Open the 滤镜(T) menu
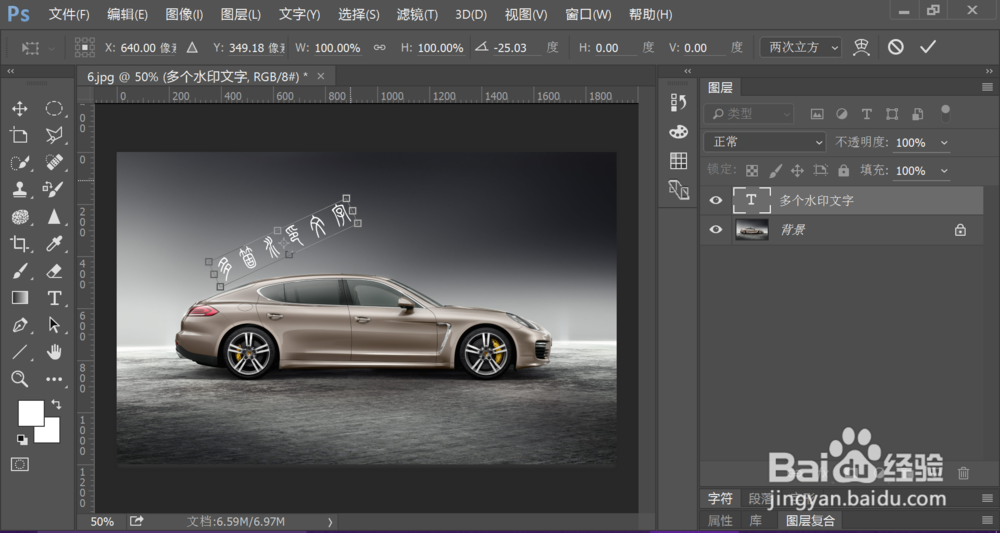 (x=417, y=14)
